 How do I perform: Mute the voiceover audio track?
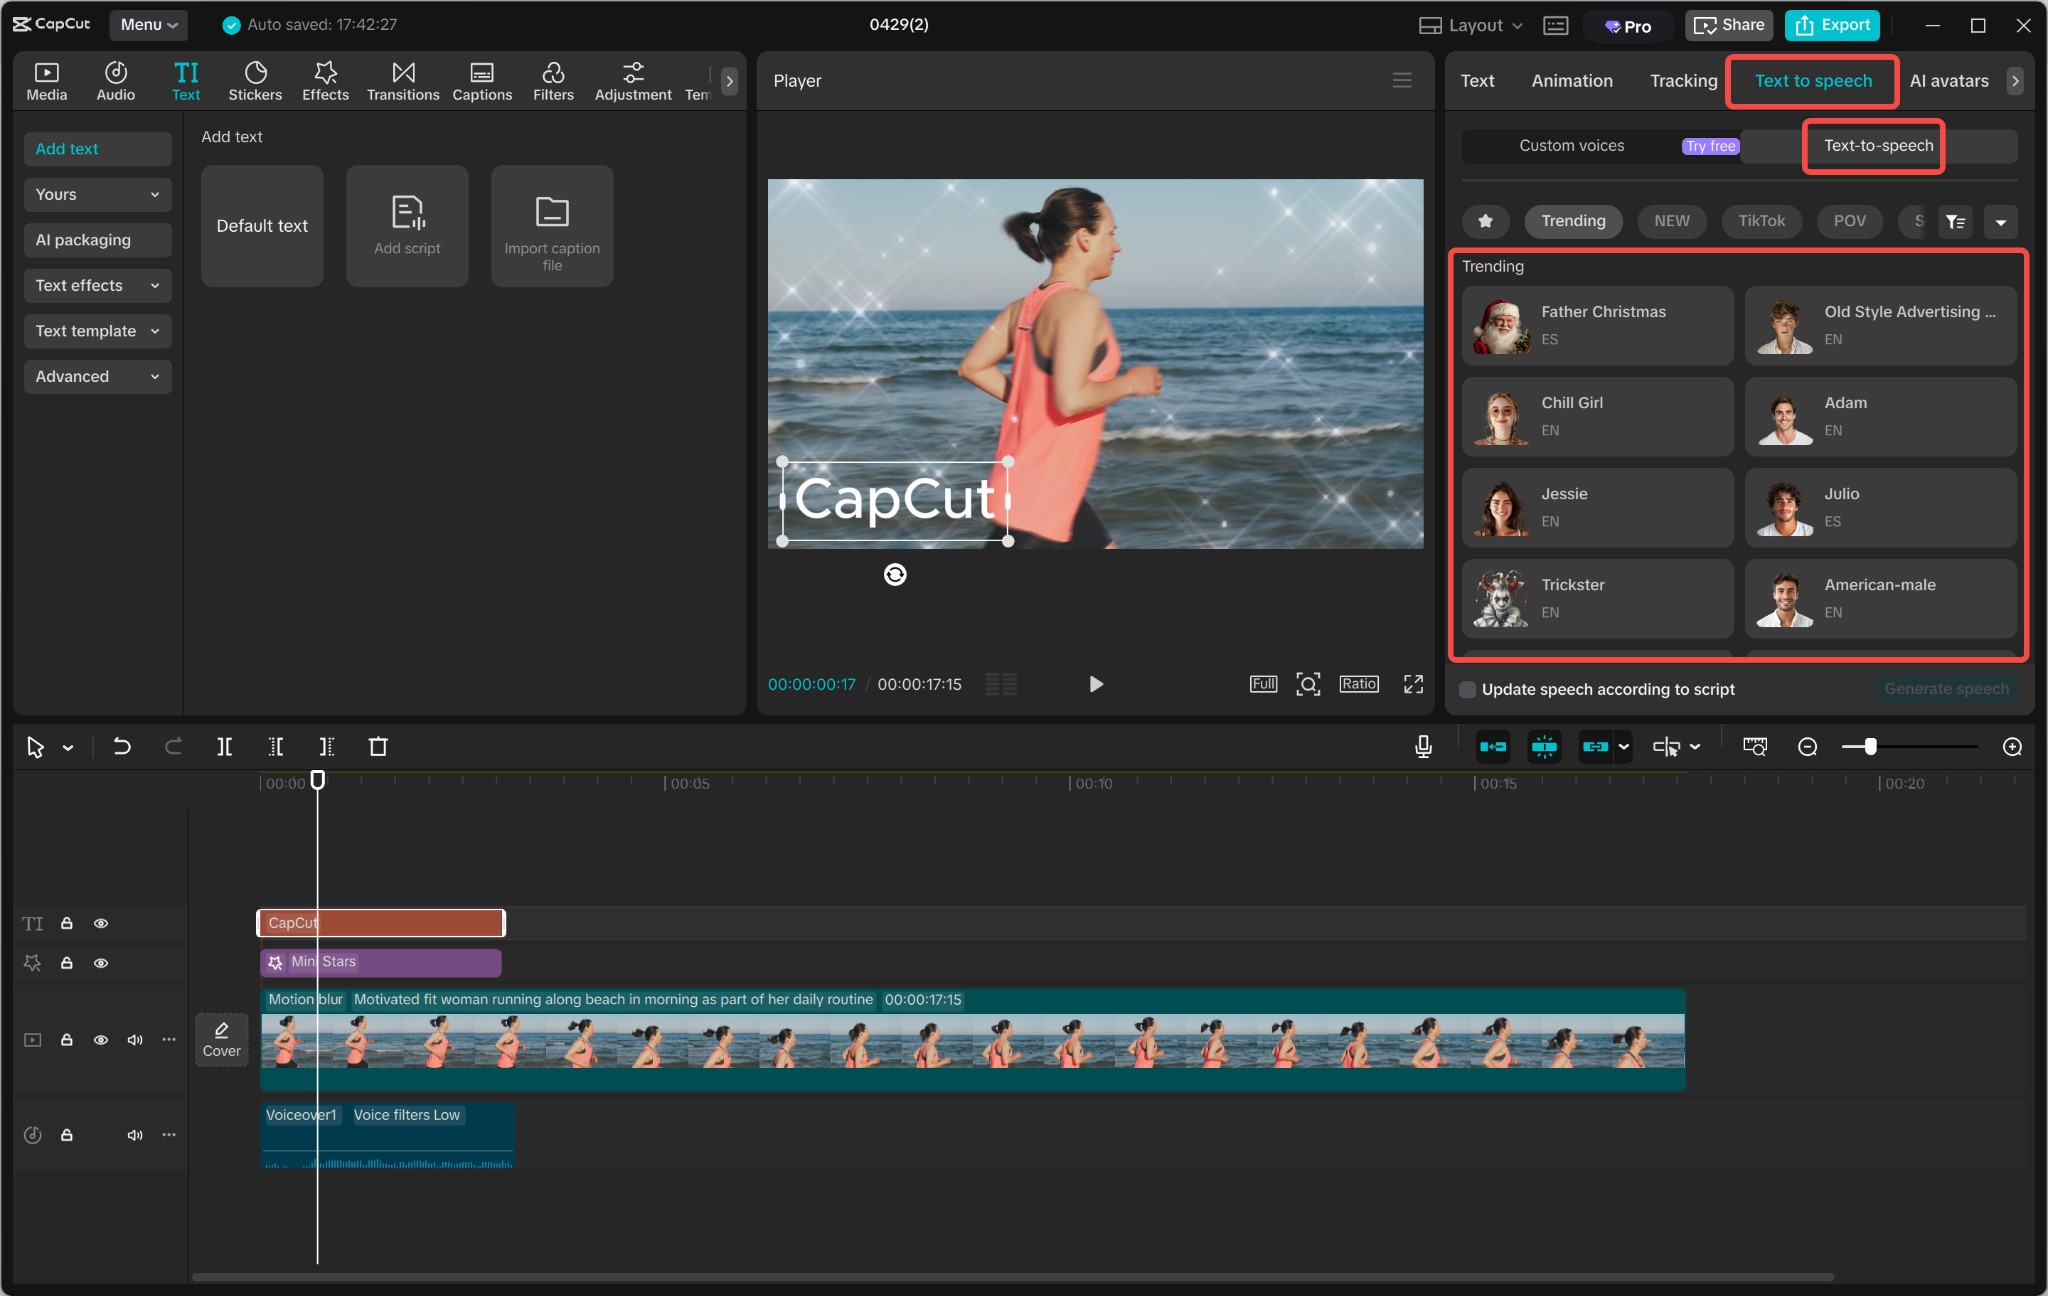[135, 1135]
